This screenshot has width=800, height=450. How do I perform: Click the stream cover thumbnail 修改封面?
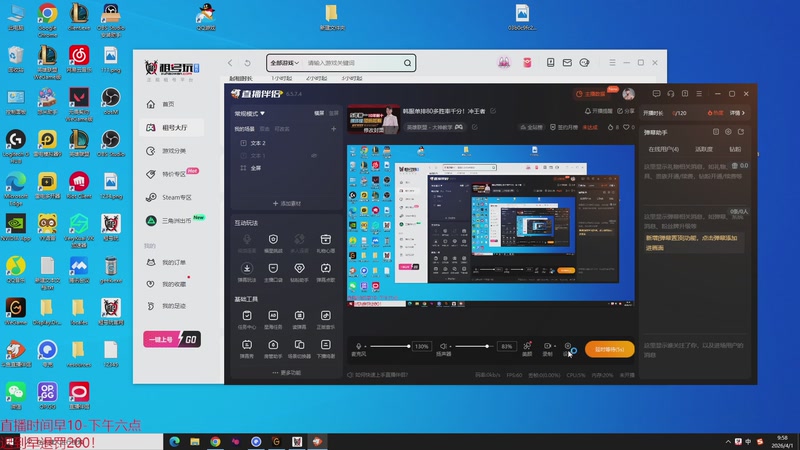click(373, 119)
